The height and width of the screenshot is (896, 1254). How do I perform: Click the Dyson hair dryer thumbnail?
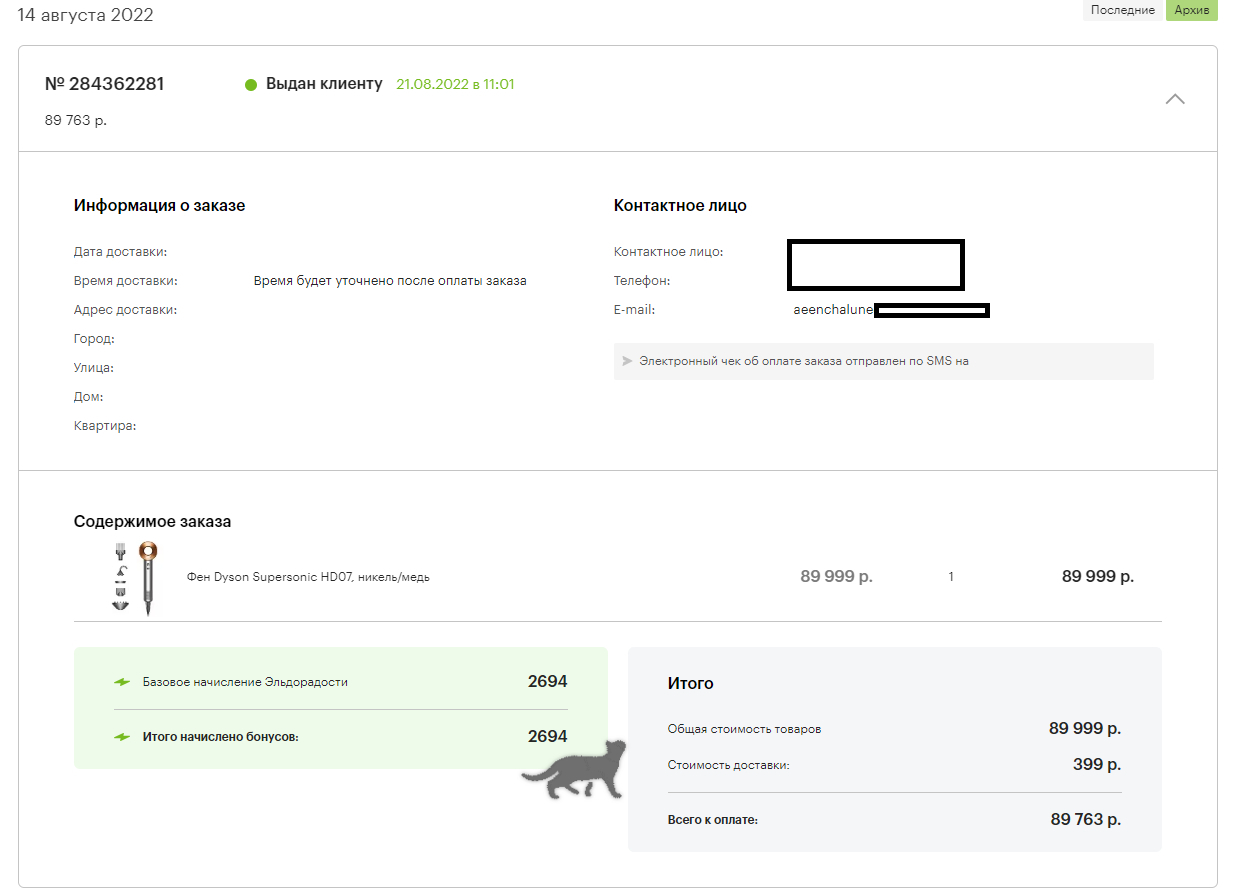(135, 577)
